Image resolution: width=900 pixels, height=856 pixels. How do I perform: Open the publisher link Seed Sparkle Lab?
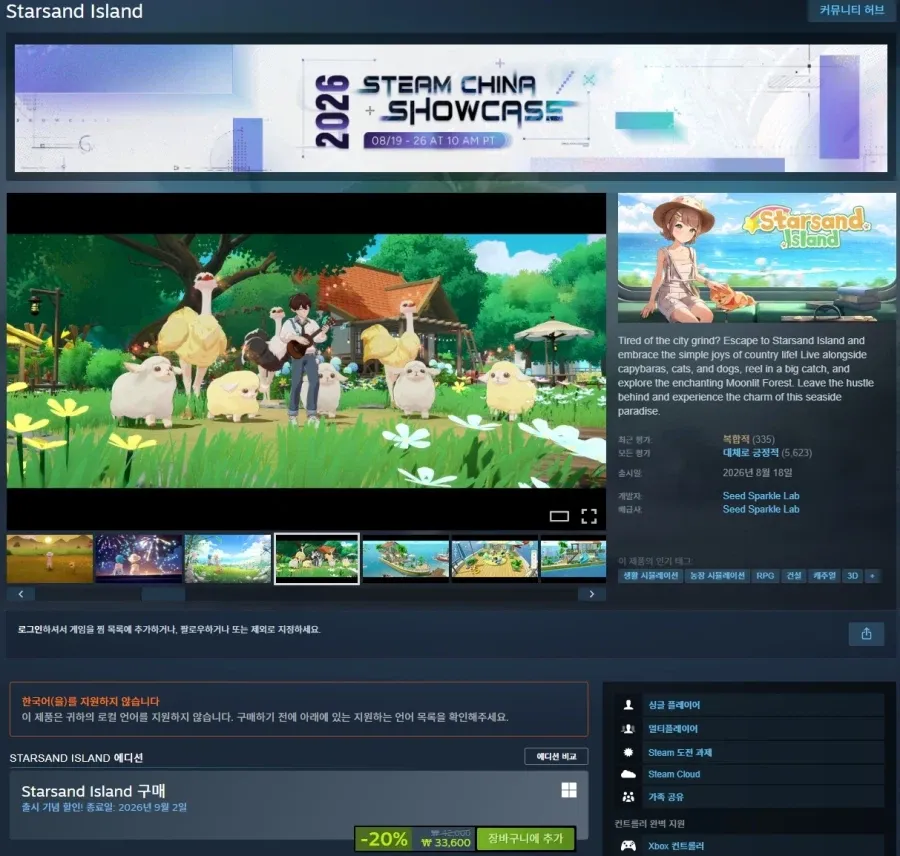point(761,509)
